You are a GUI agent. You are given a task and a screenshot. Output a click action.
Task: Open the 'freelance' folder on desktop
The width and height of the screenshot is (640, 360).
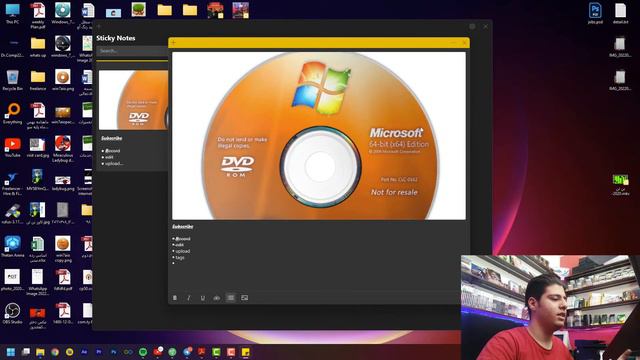[38, 80]
